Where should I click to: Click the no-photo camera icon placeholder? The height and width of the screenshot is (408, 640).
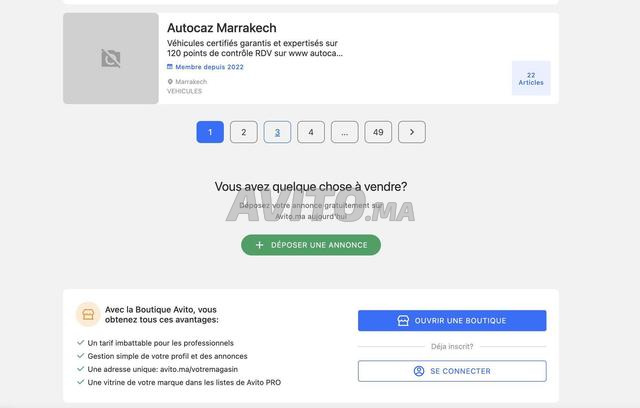(x=111, y=58)
